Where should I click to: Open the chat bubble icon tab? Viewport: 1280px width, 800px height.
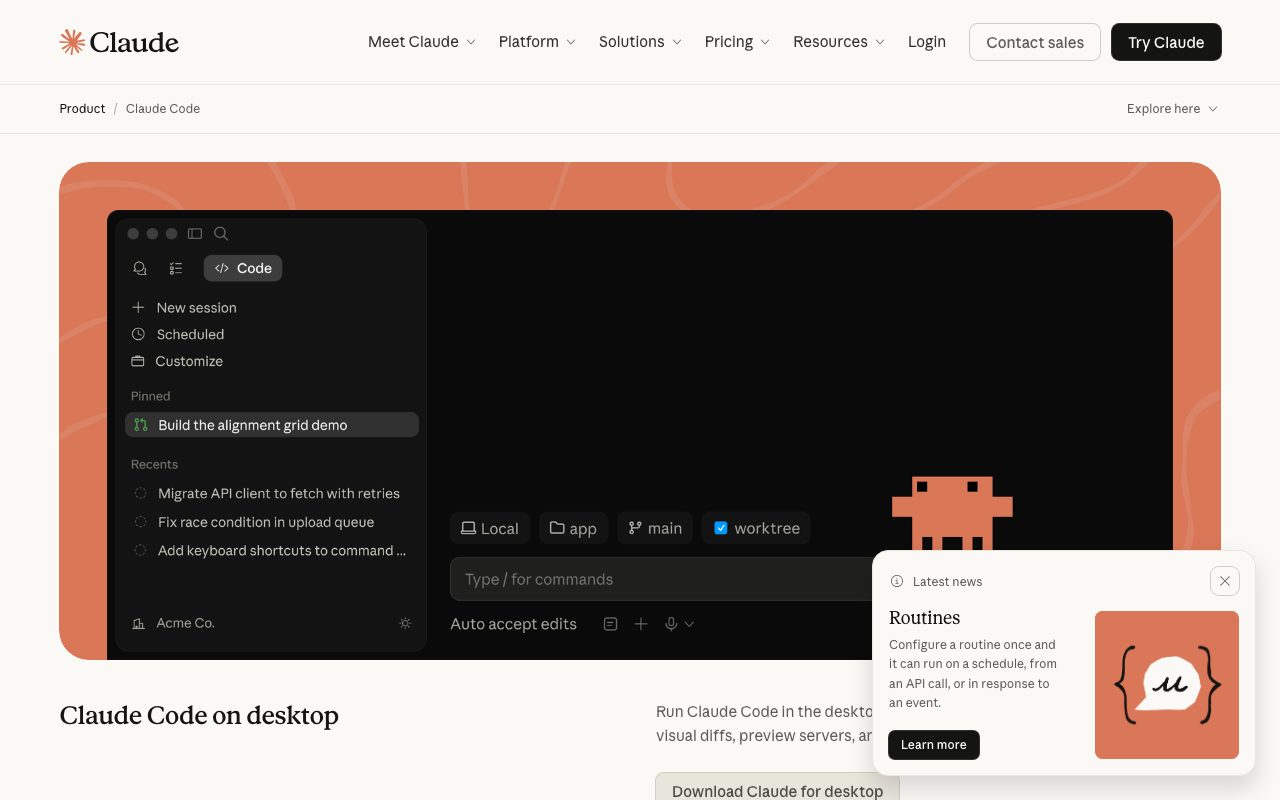[x=140, y=268]
